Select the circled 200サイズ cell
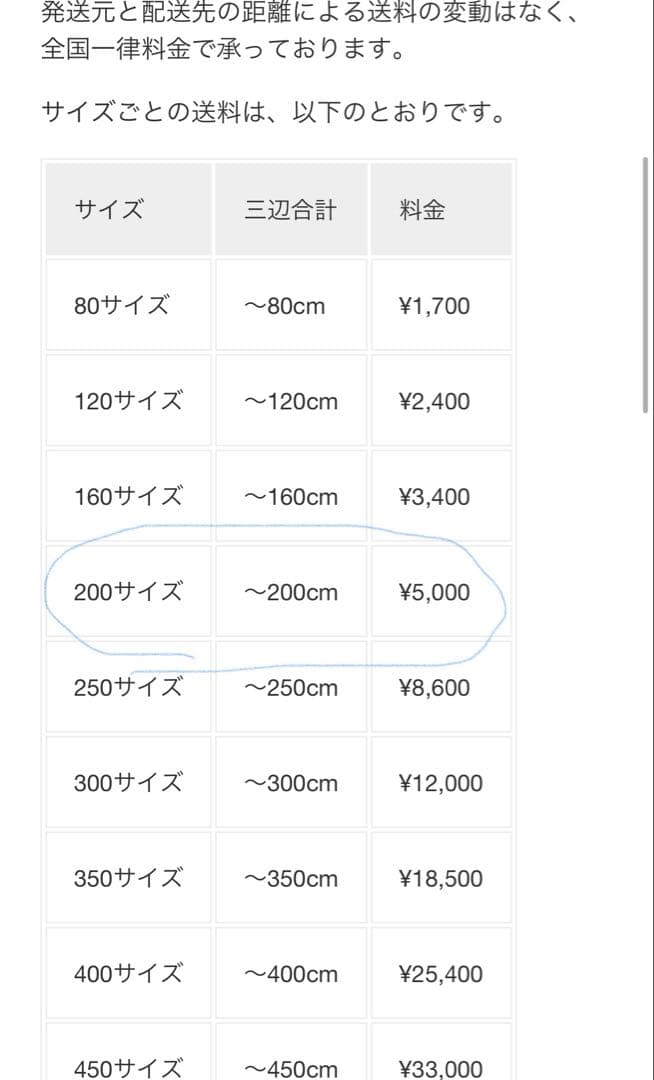654x1080 pixels. coord(128,592)
